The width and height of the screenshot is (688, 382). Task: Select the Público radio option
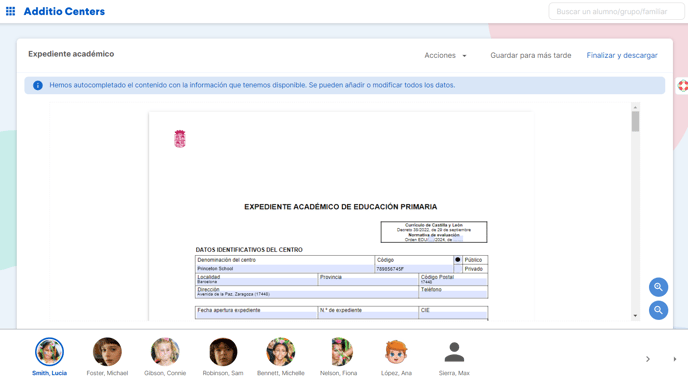coord(458,260)
